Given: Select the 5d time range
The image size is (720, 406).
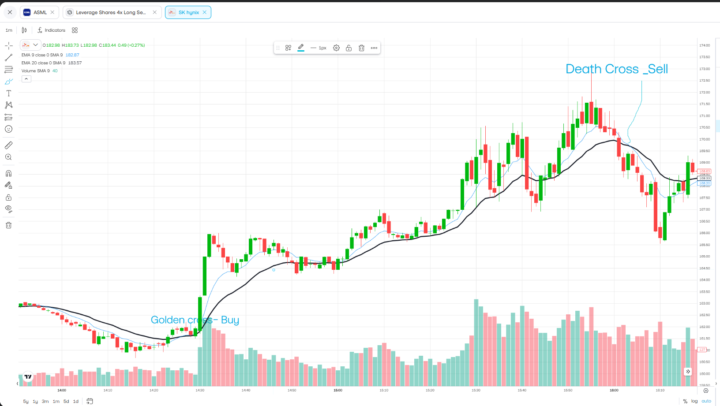Looking at the screenshot, I should coord(66,401).
